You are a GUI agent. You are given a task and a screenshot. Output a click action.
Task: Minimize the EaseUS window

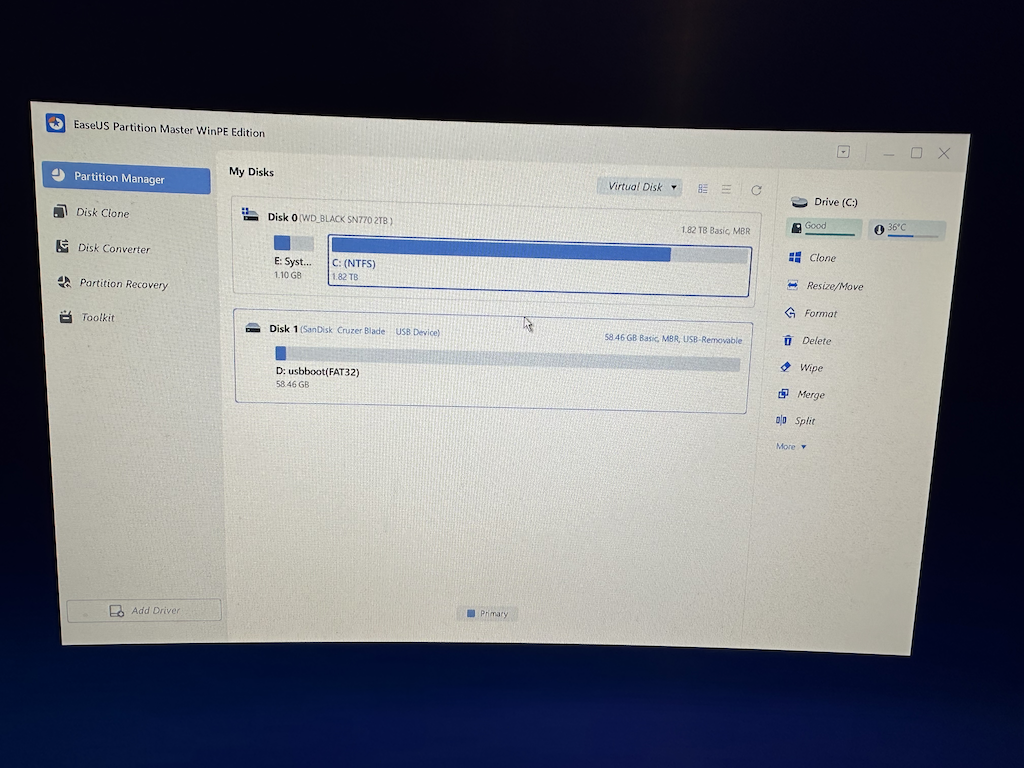[888, 154]
